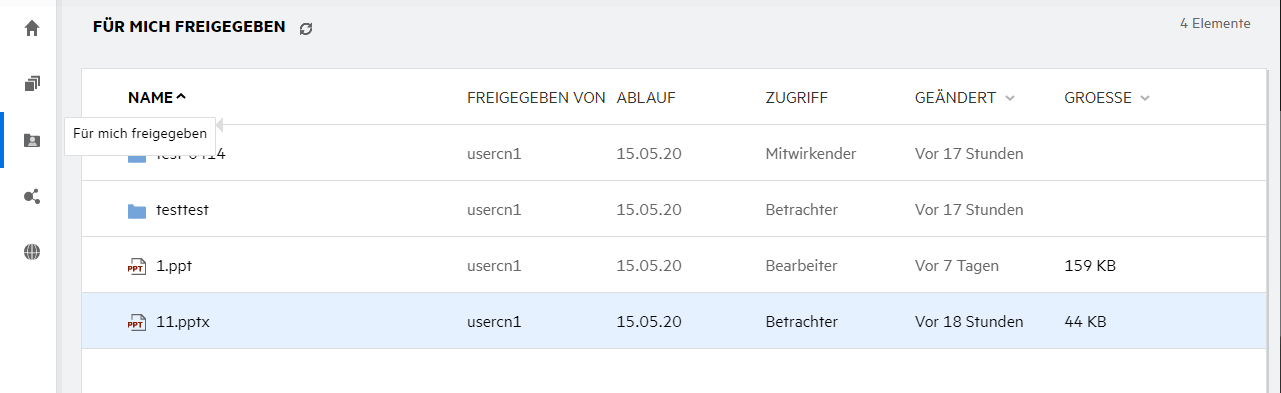The width and height of the screenshot is (1281, 393).
Task: Toggle Name column sort arrow
Action: [x=181, y=97]
